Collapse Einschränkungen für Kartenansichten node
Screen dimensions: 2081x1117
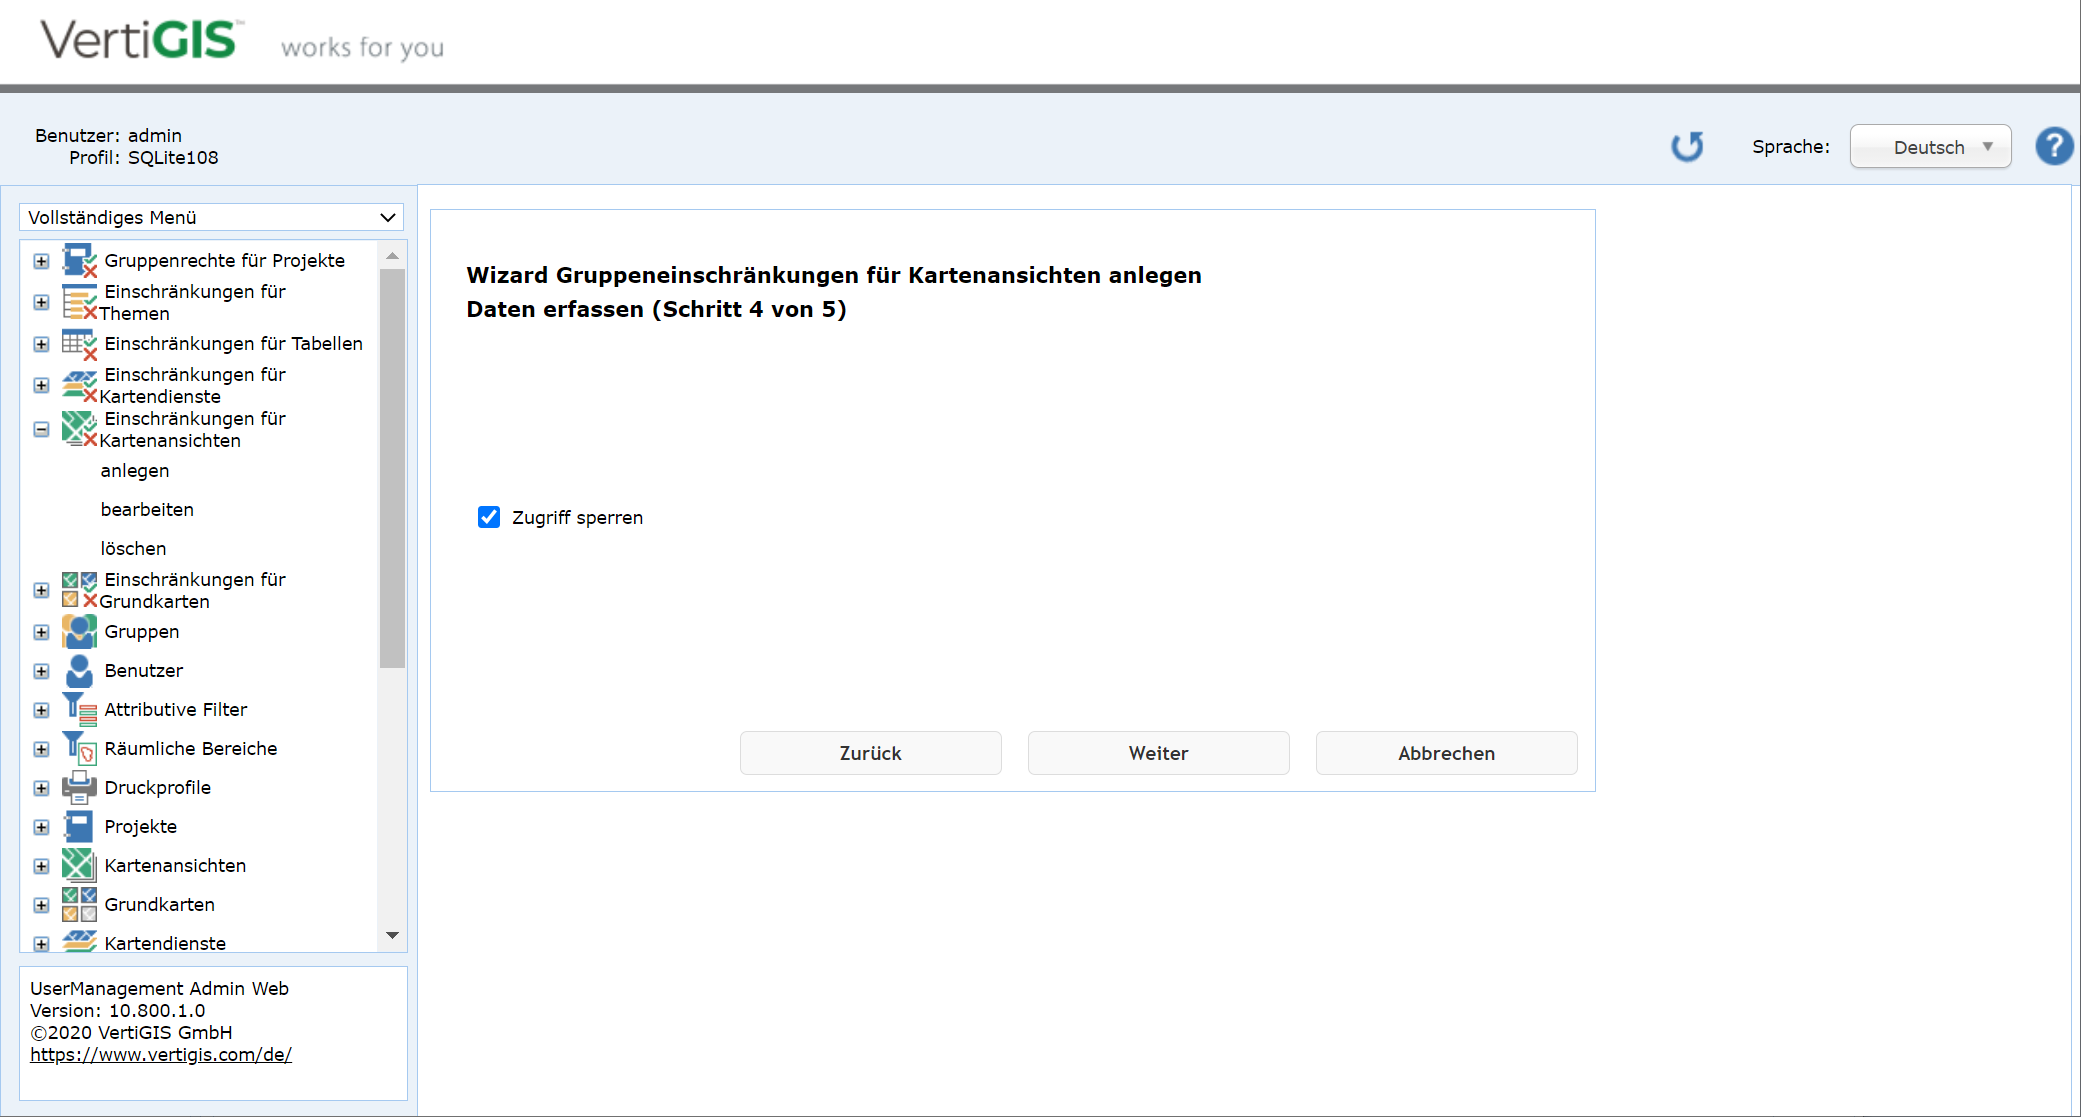(x=41, y=429)
